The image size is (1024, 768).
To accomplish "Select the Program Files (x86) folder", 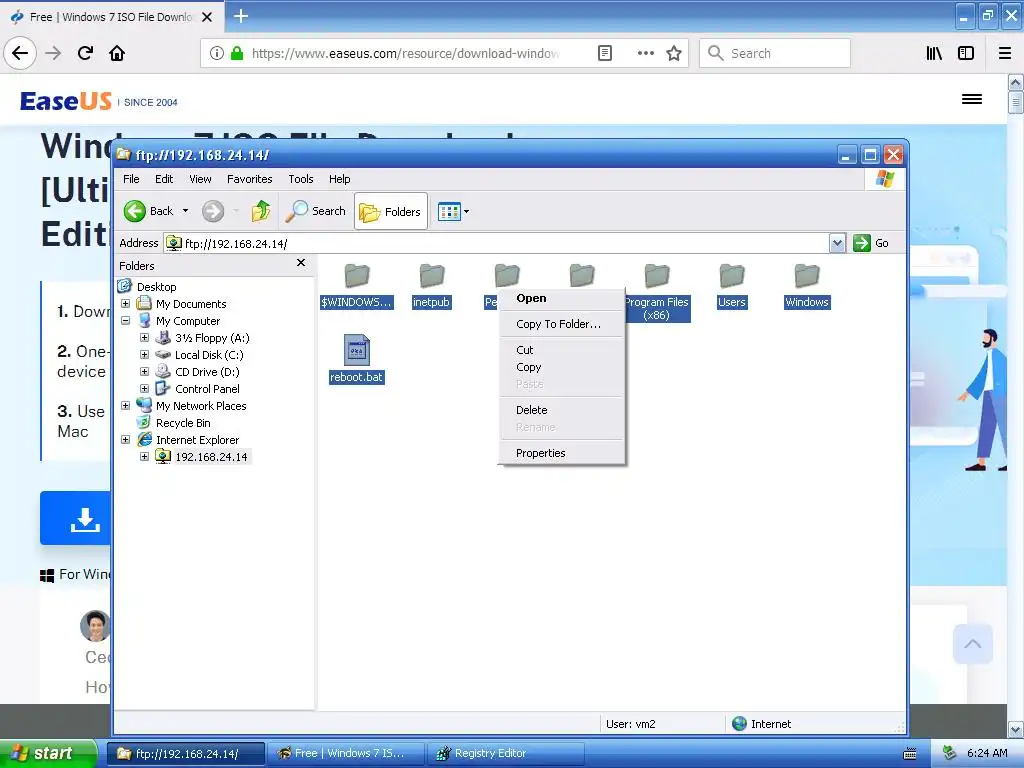I will click(656, 276).
